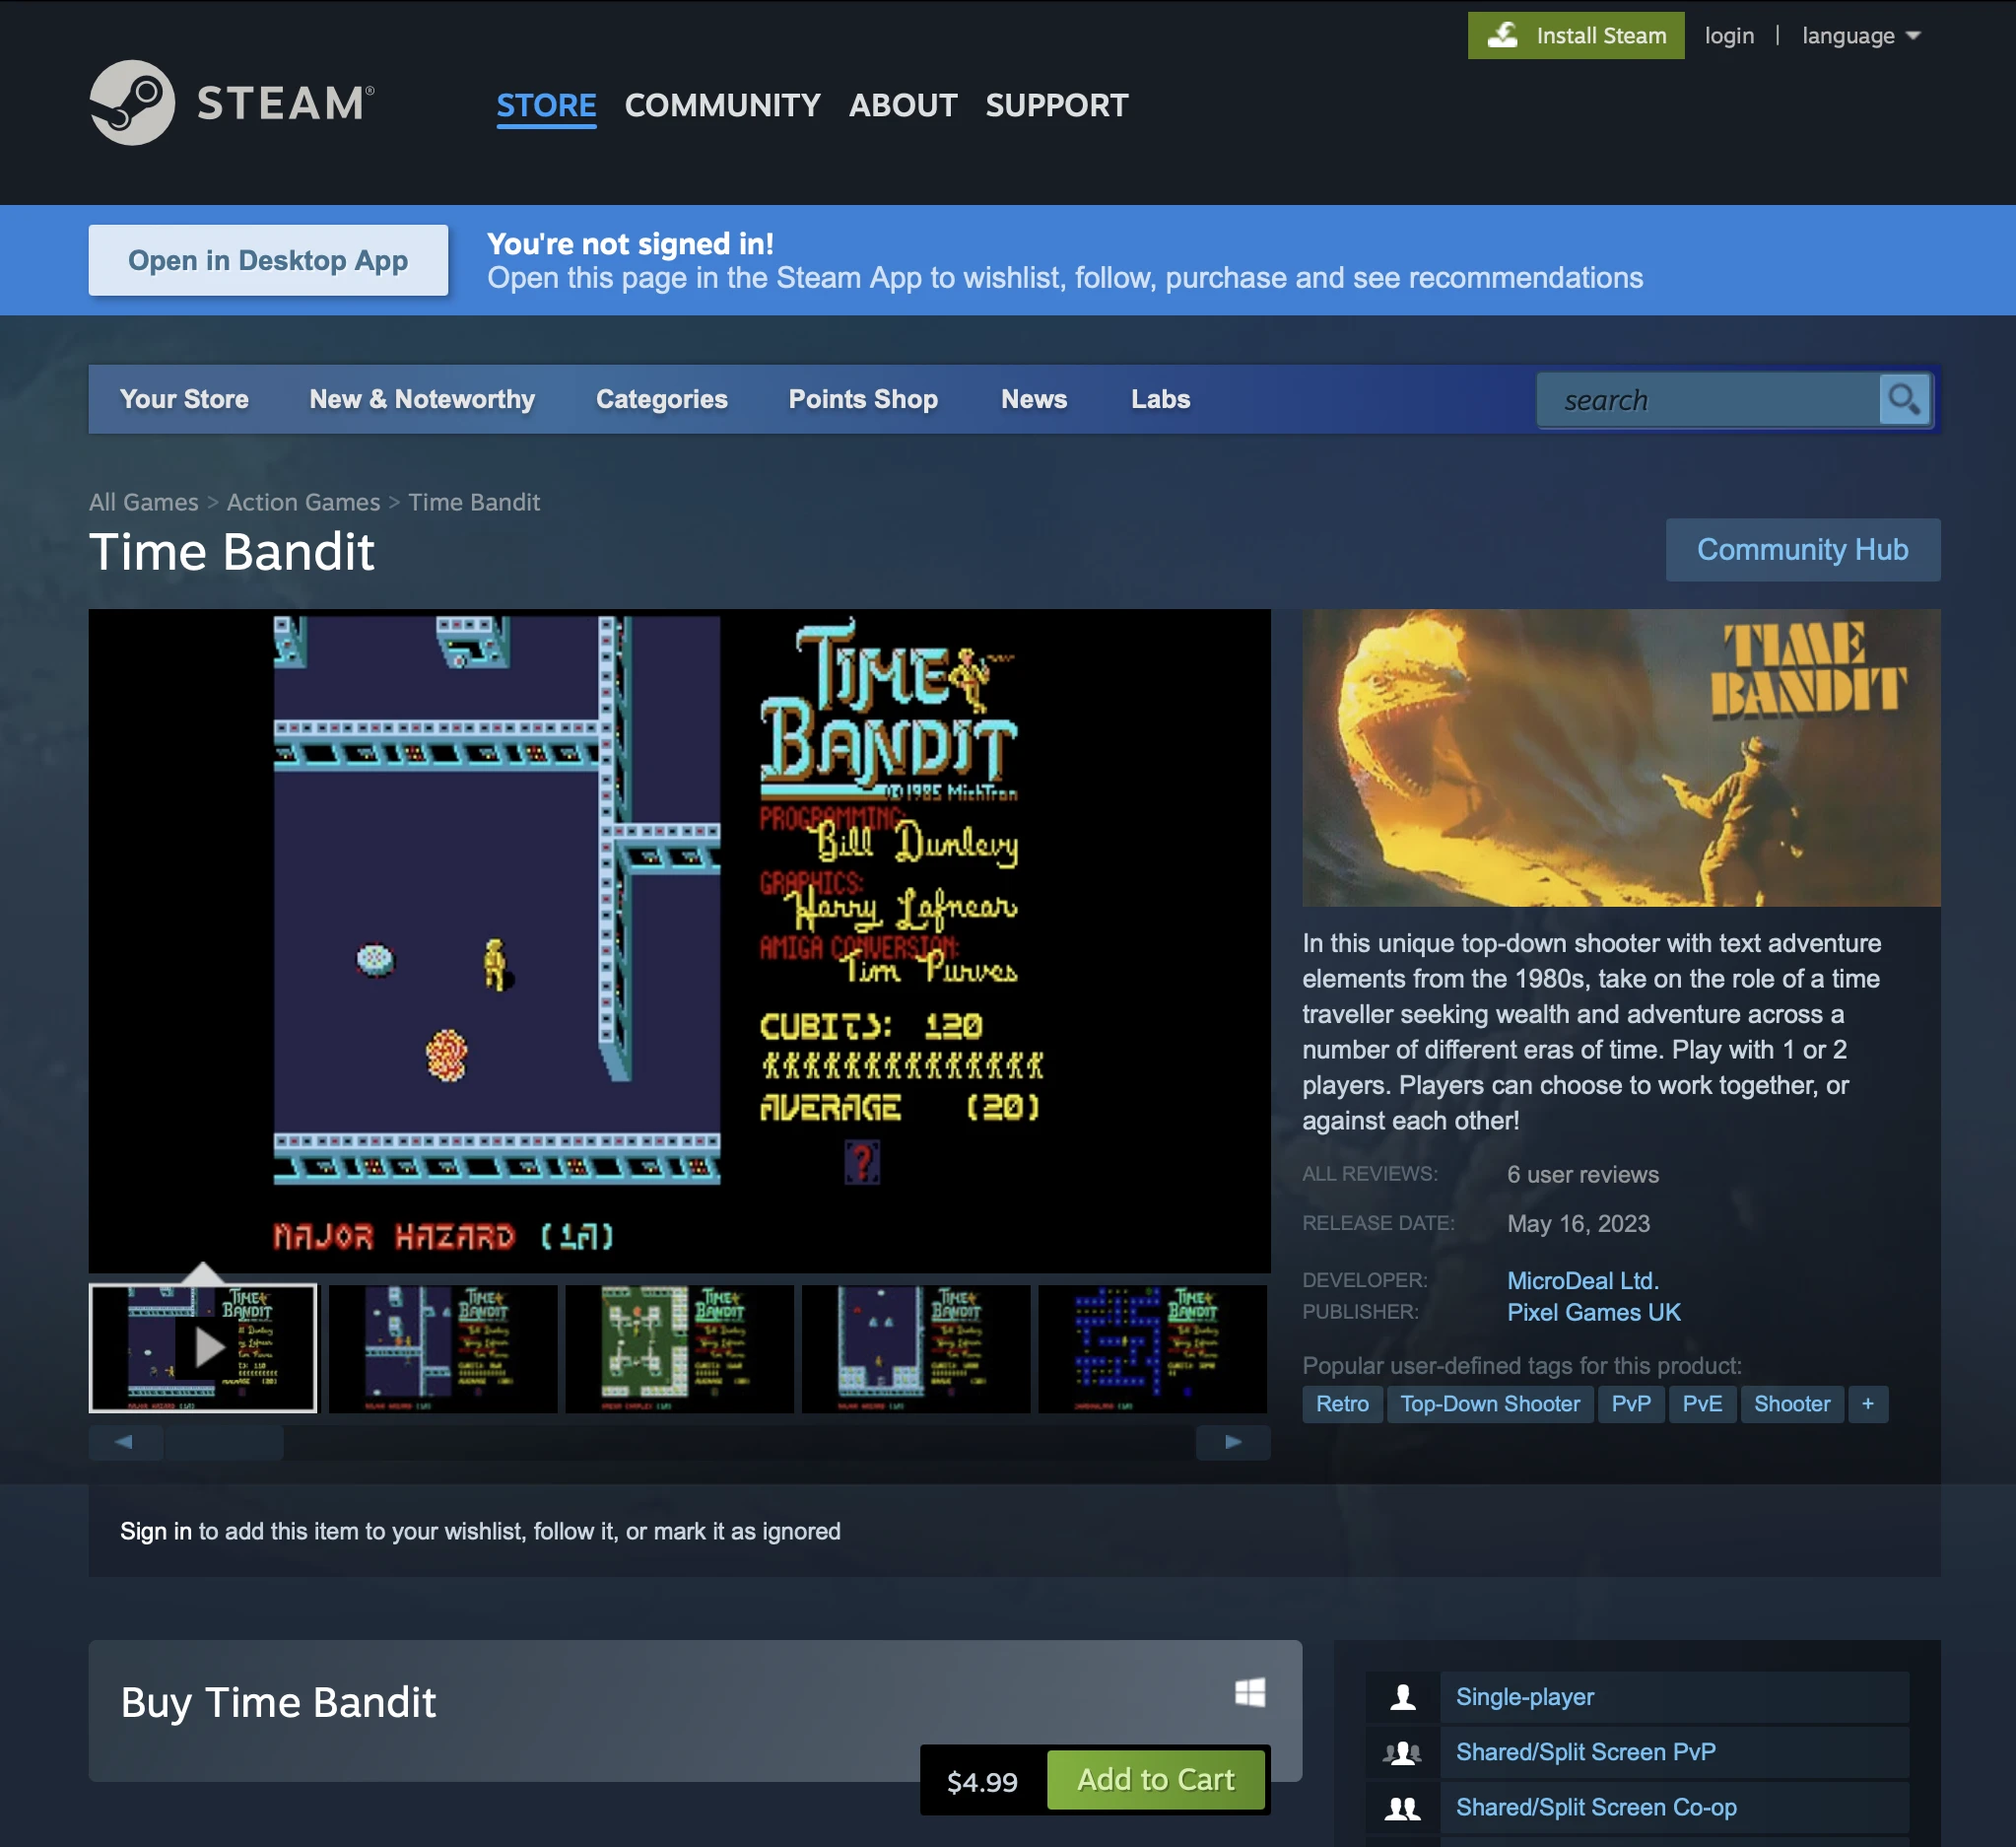Viewport: 2016px width, 1847px height.
Task: Click the Windows platform icon
Action: coord(1250,1692)
